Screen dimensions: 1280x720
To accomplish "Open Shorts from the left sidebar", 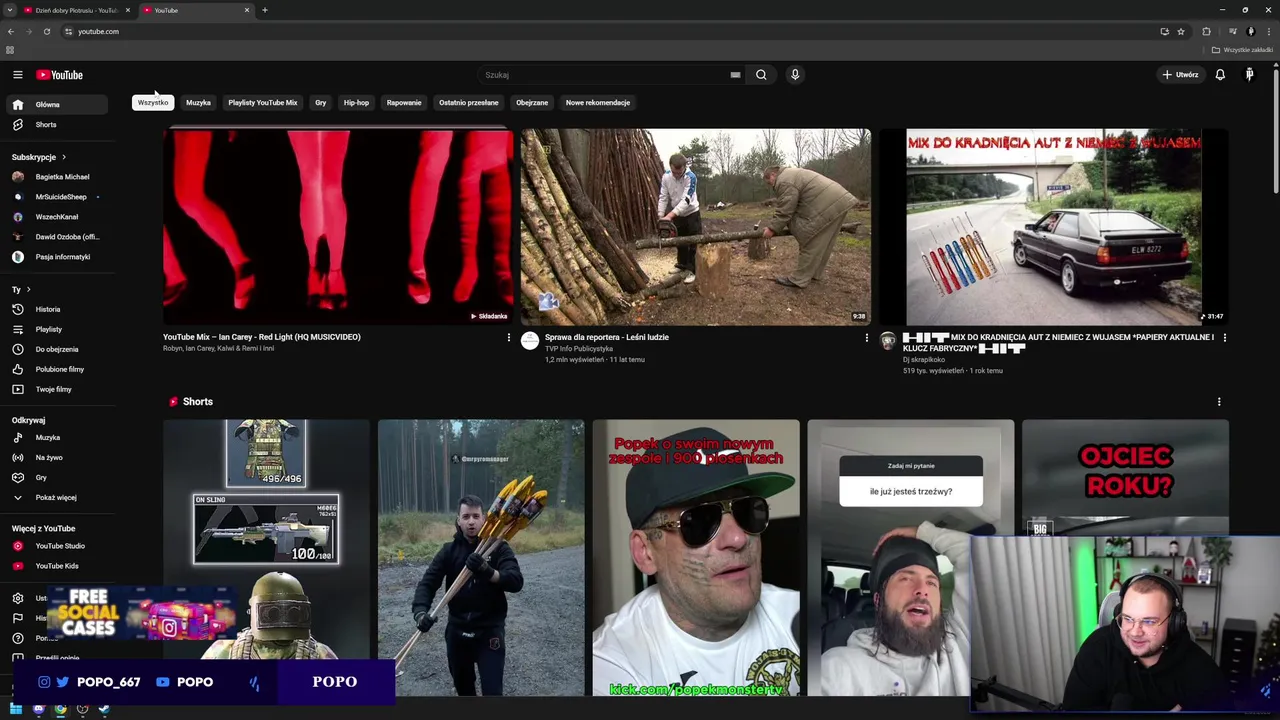I will (56, 125).
